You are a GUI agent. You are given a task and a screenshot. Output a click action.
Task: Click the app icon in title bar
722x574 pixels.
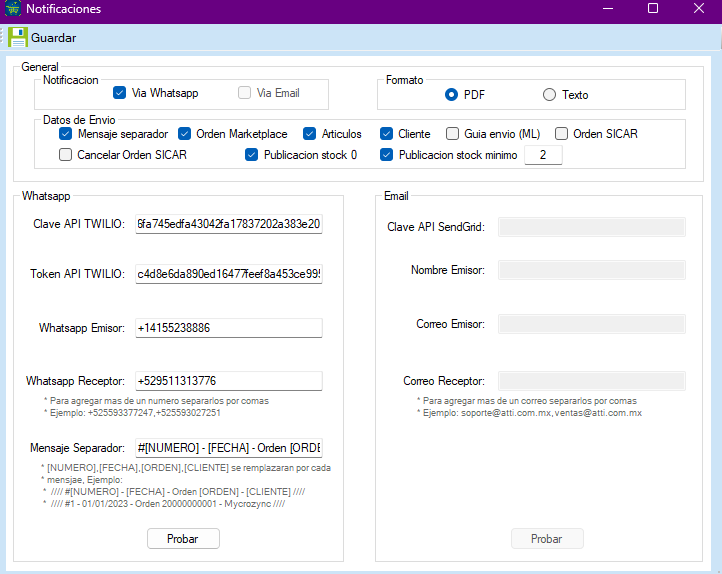[x=12, y=8]
